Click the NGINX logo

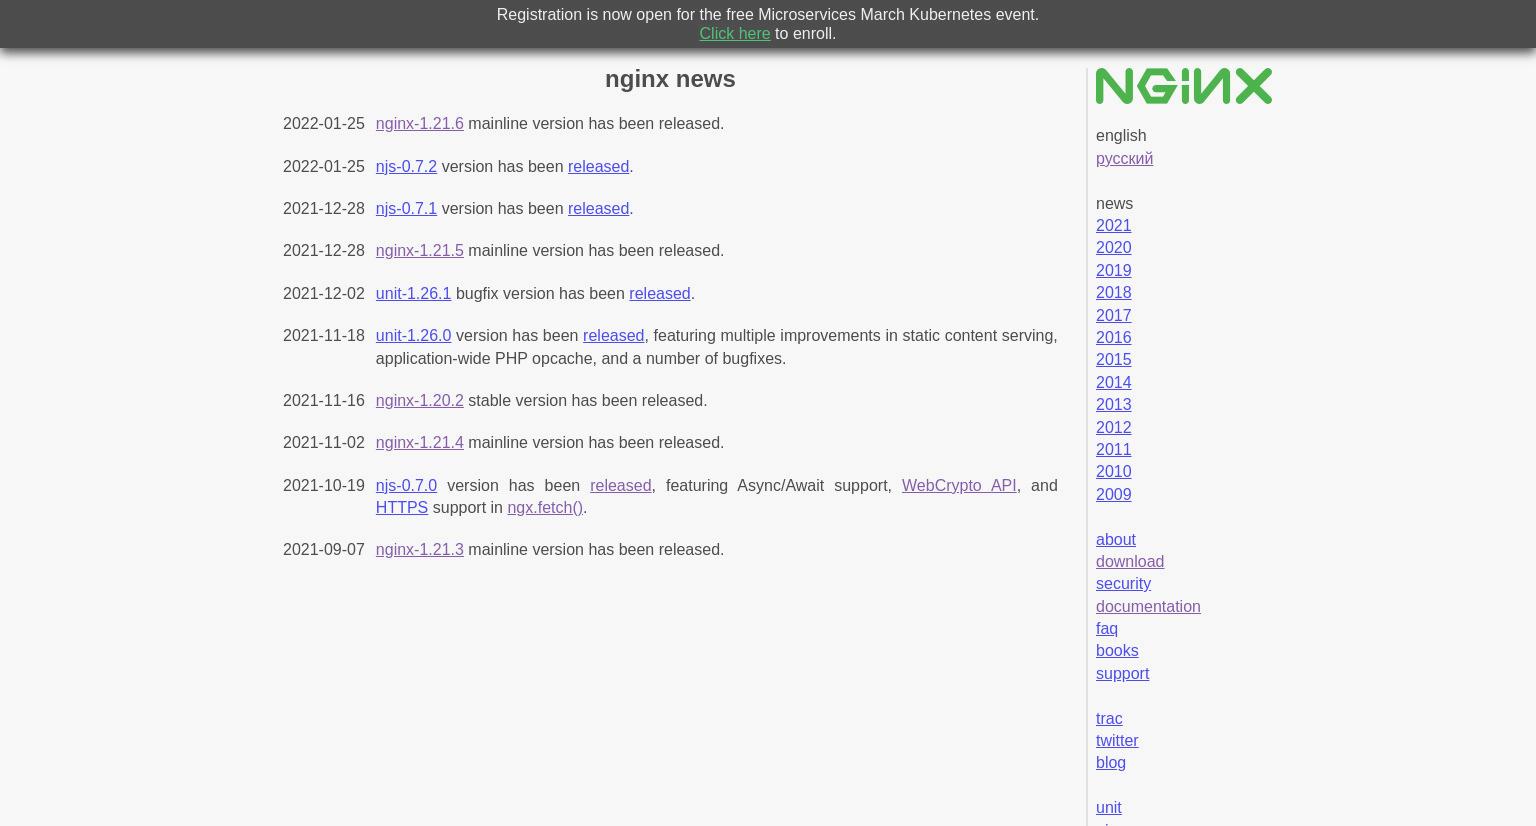(x=1183, y=86)
